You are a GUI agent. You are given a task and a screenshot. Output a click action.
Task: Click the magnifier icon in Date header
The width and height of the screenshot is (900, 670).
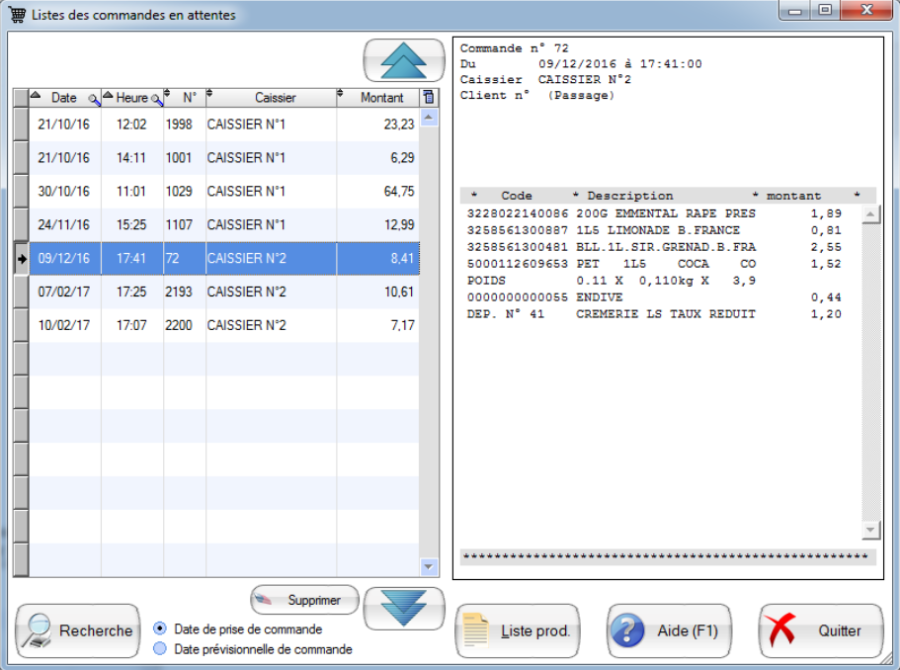click(x=94, y=99)
